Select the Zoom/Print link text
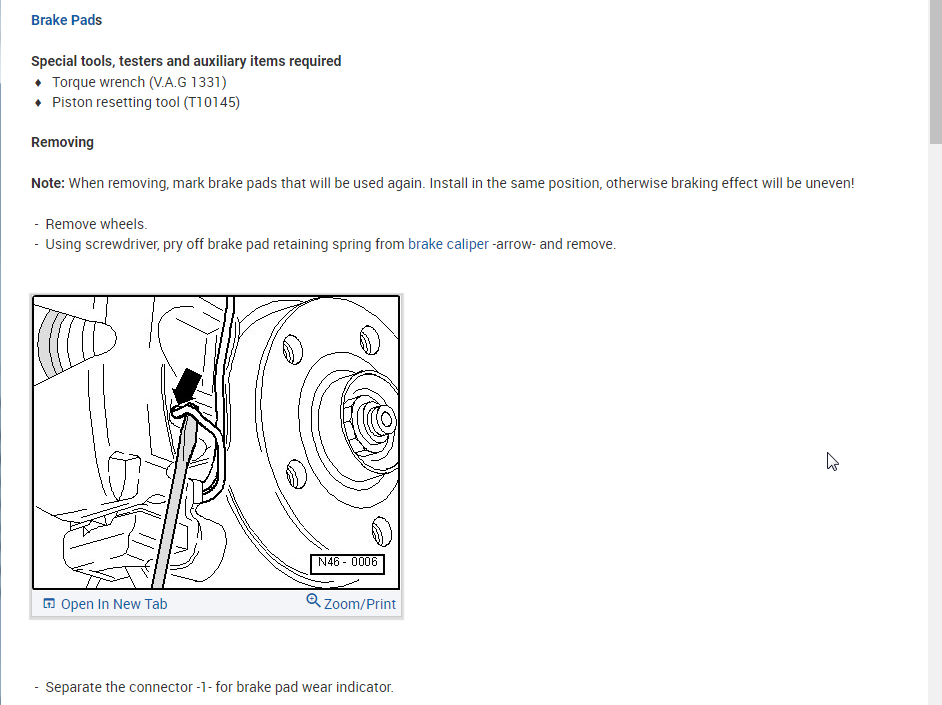Viewport: 942px width, 705px height. 360,604
